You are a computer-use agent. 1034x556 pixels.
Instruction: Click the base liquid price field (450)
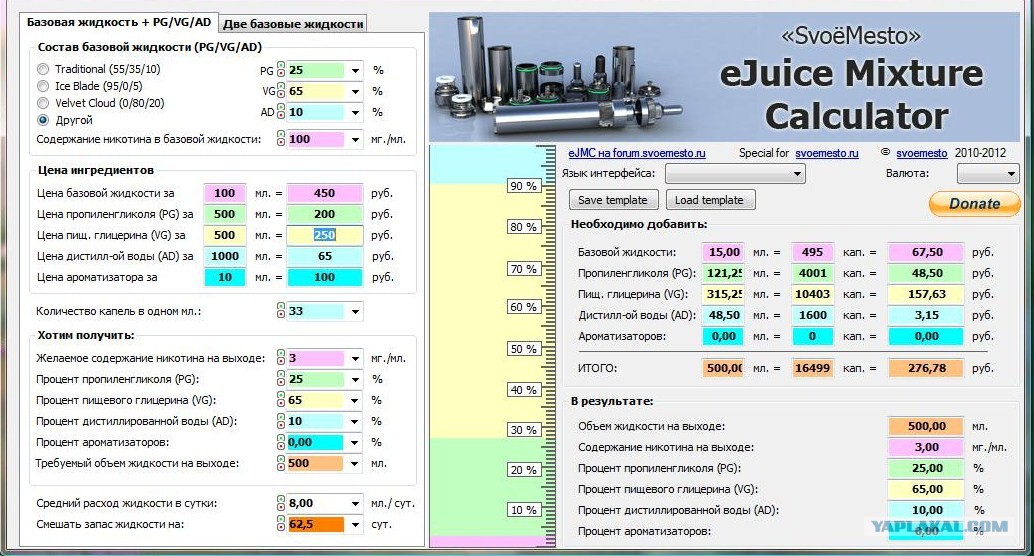[x=324, y=193]
